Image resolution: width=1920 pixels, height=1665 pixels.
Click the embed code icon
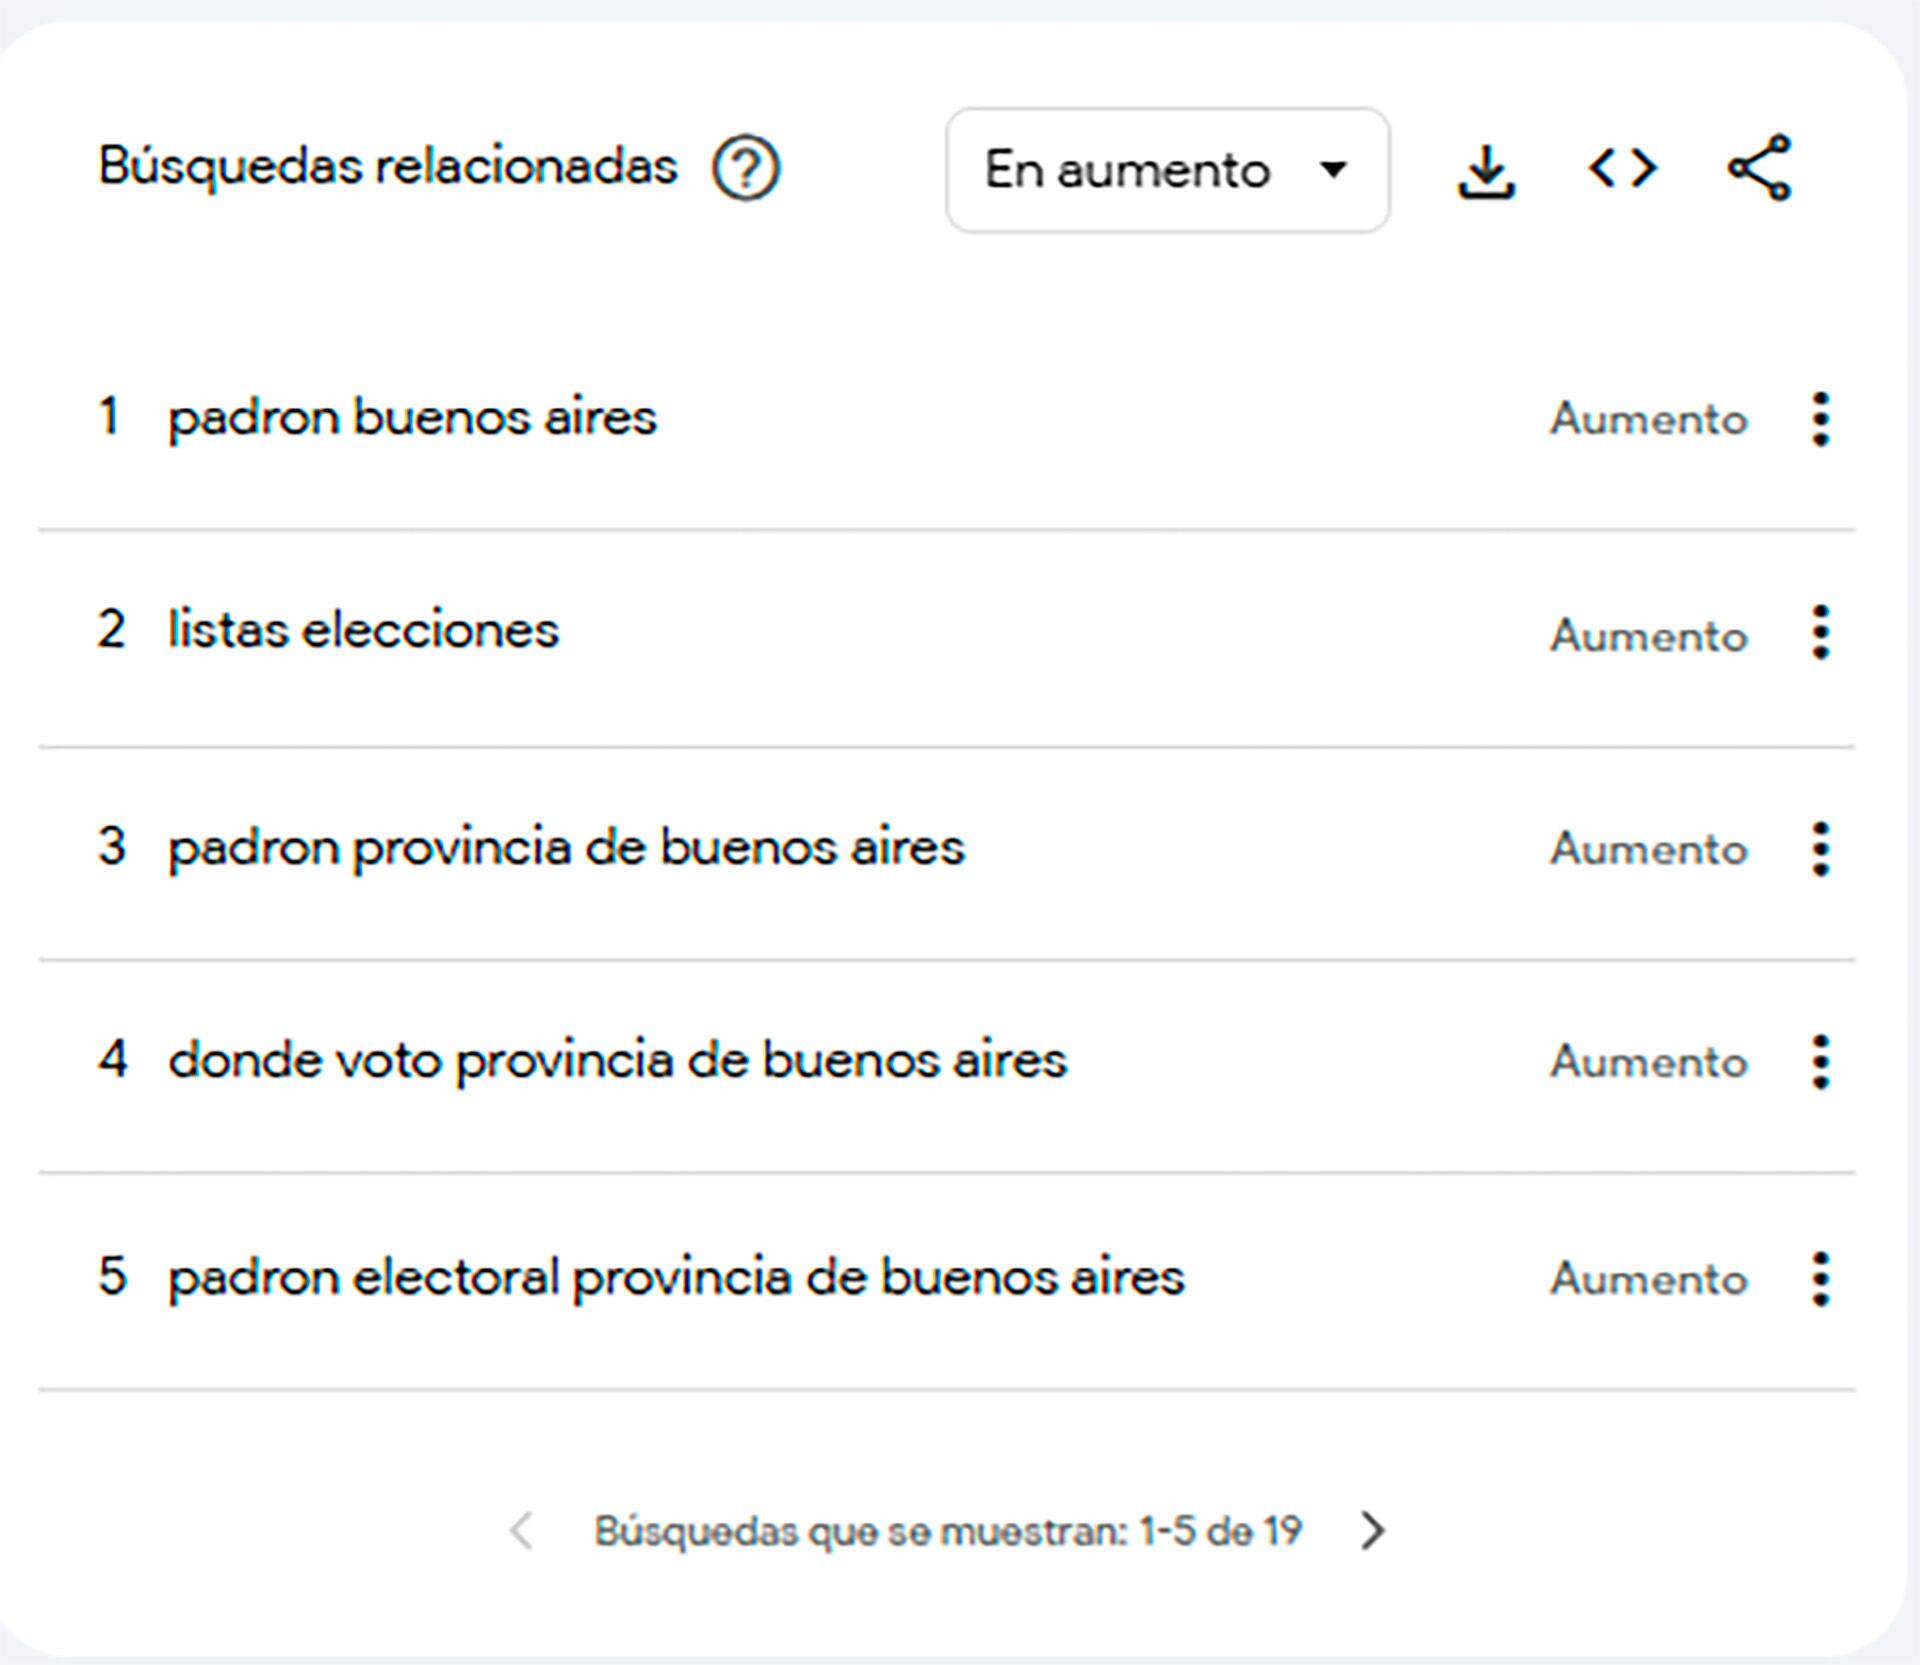[1625, 169]
